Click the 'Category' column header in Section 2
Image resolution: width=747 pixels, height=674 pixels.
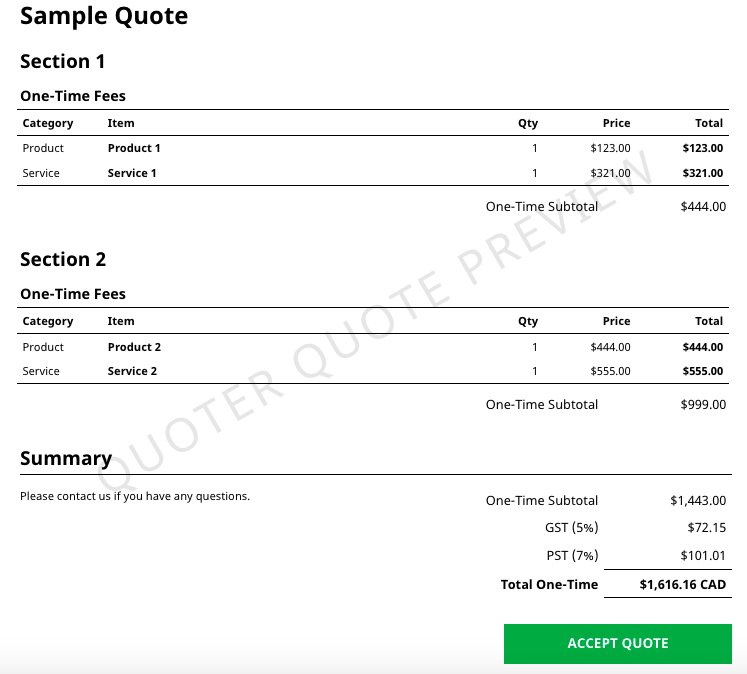(48, 322)
